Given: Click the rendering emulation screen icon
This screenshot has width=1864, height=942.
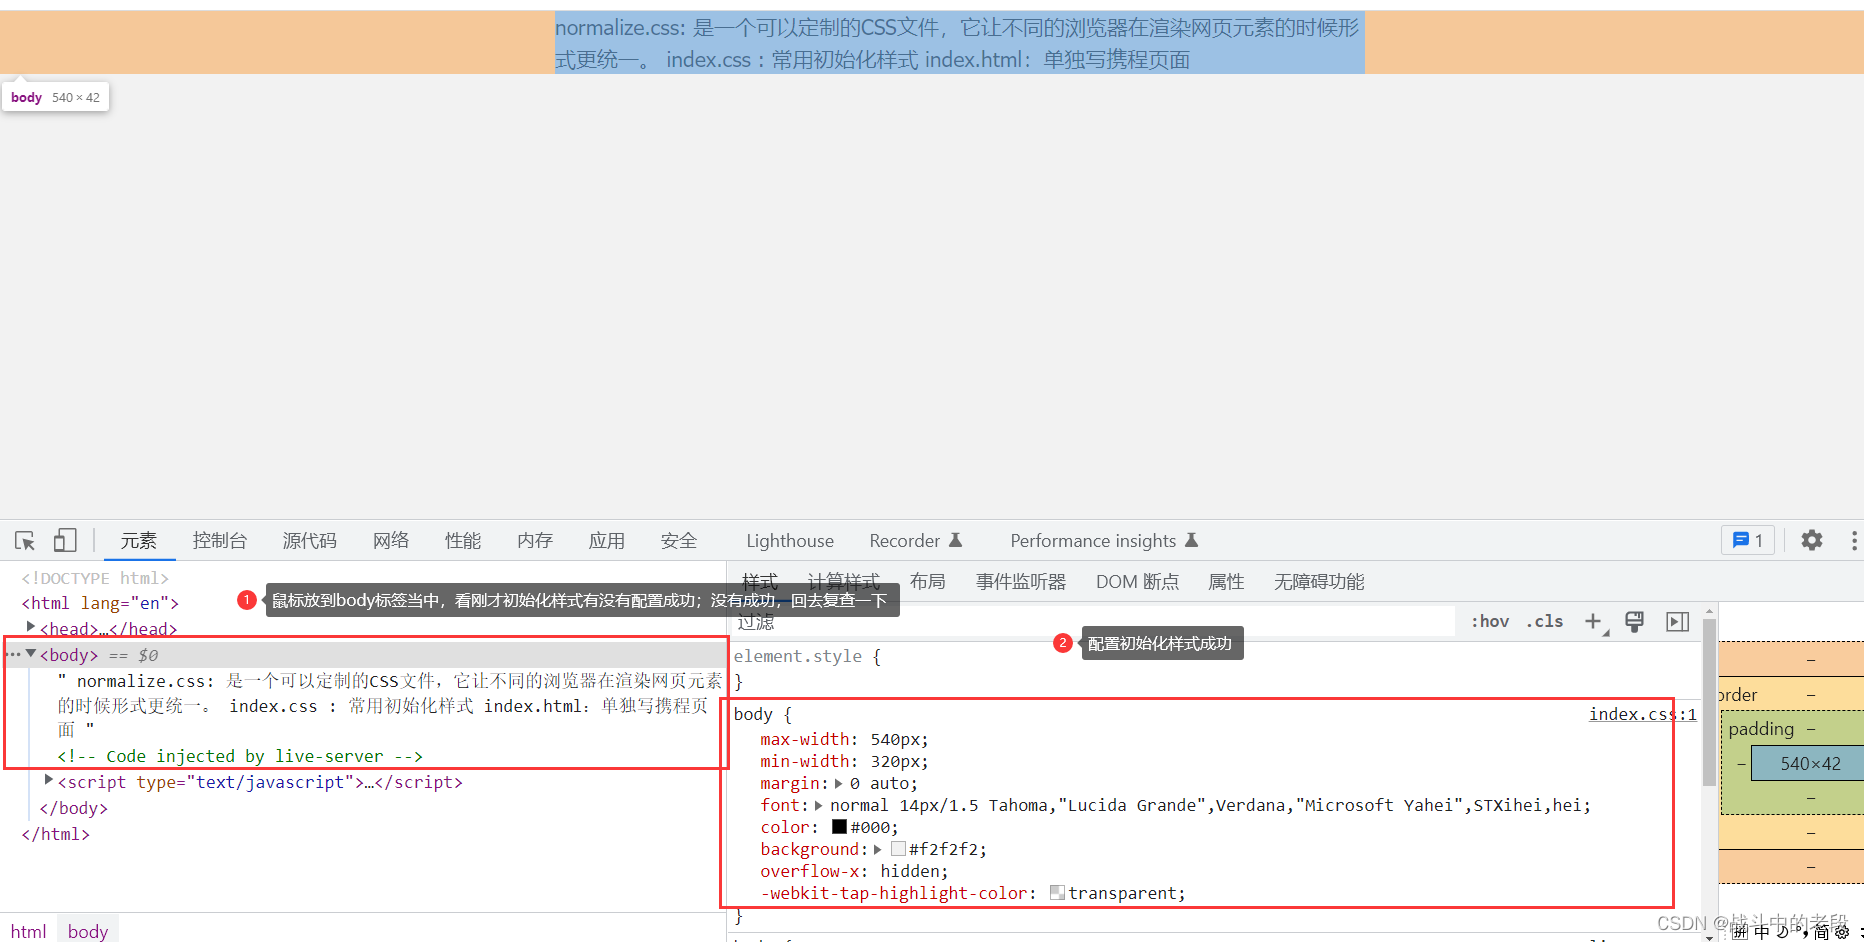Looking at the screenshot, I should coord(1634,621).
